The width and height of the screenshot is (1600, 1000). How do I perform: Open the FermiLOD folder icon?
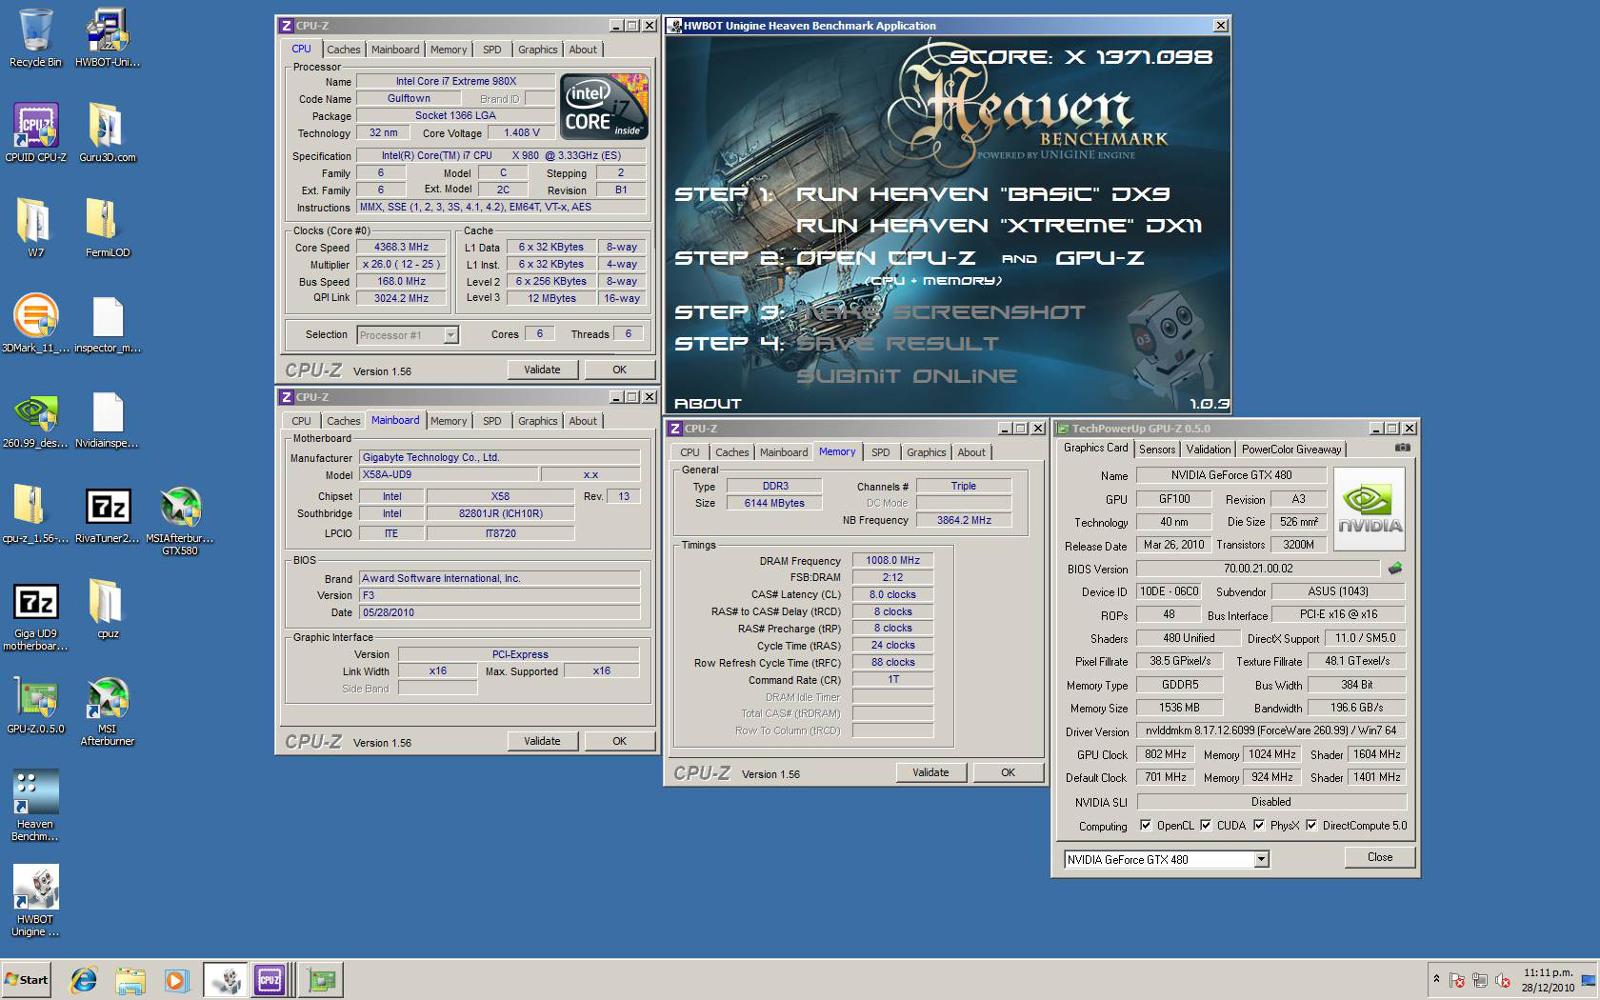107,228
